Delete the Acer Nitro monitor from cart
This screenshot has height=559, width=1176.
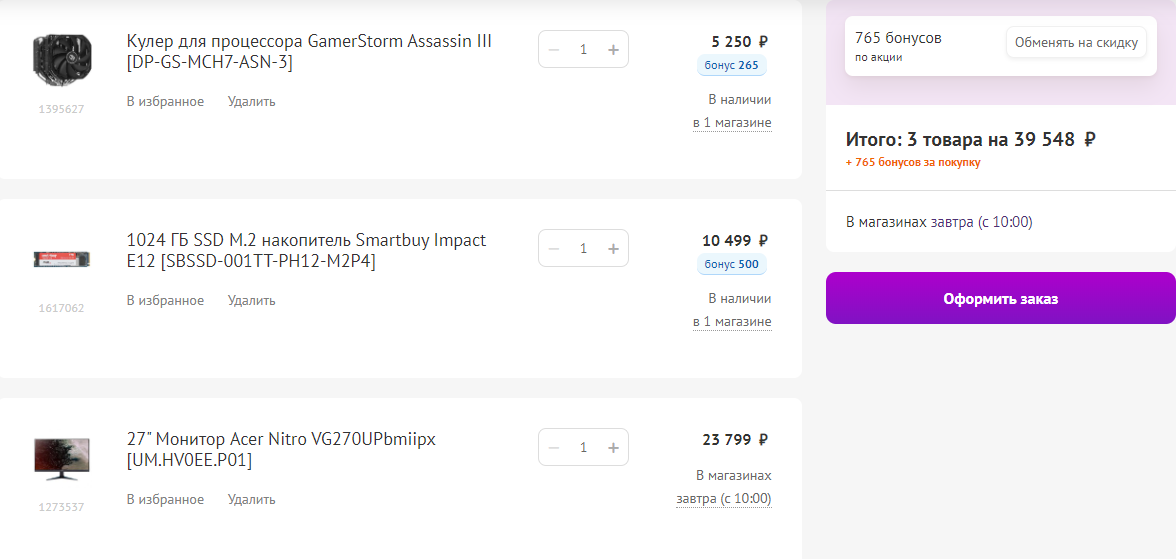tap(251, 499)
